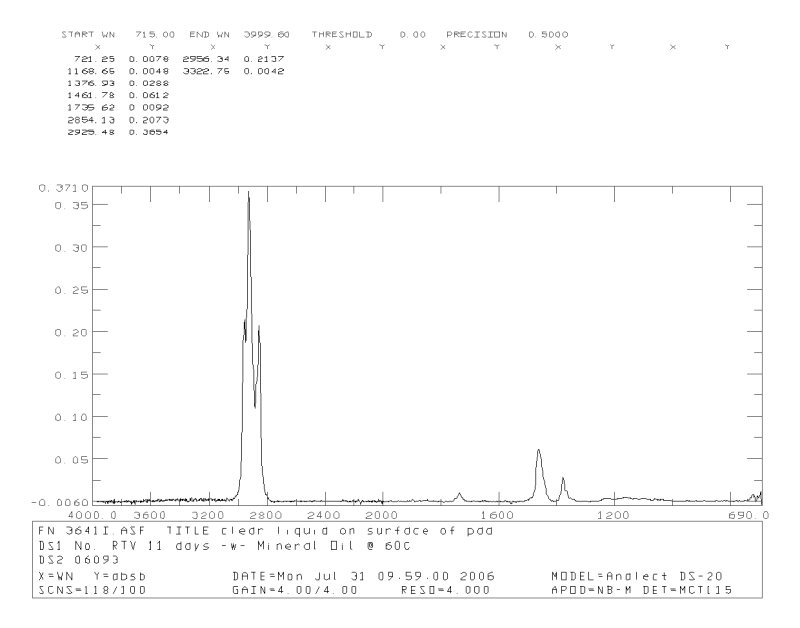Click the x-axis tick label 3200
The image size is (800, 628).
tap(208, 515)
